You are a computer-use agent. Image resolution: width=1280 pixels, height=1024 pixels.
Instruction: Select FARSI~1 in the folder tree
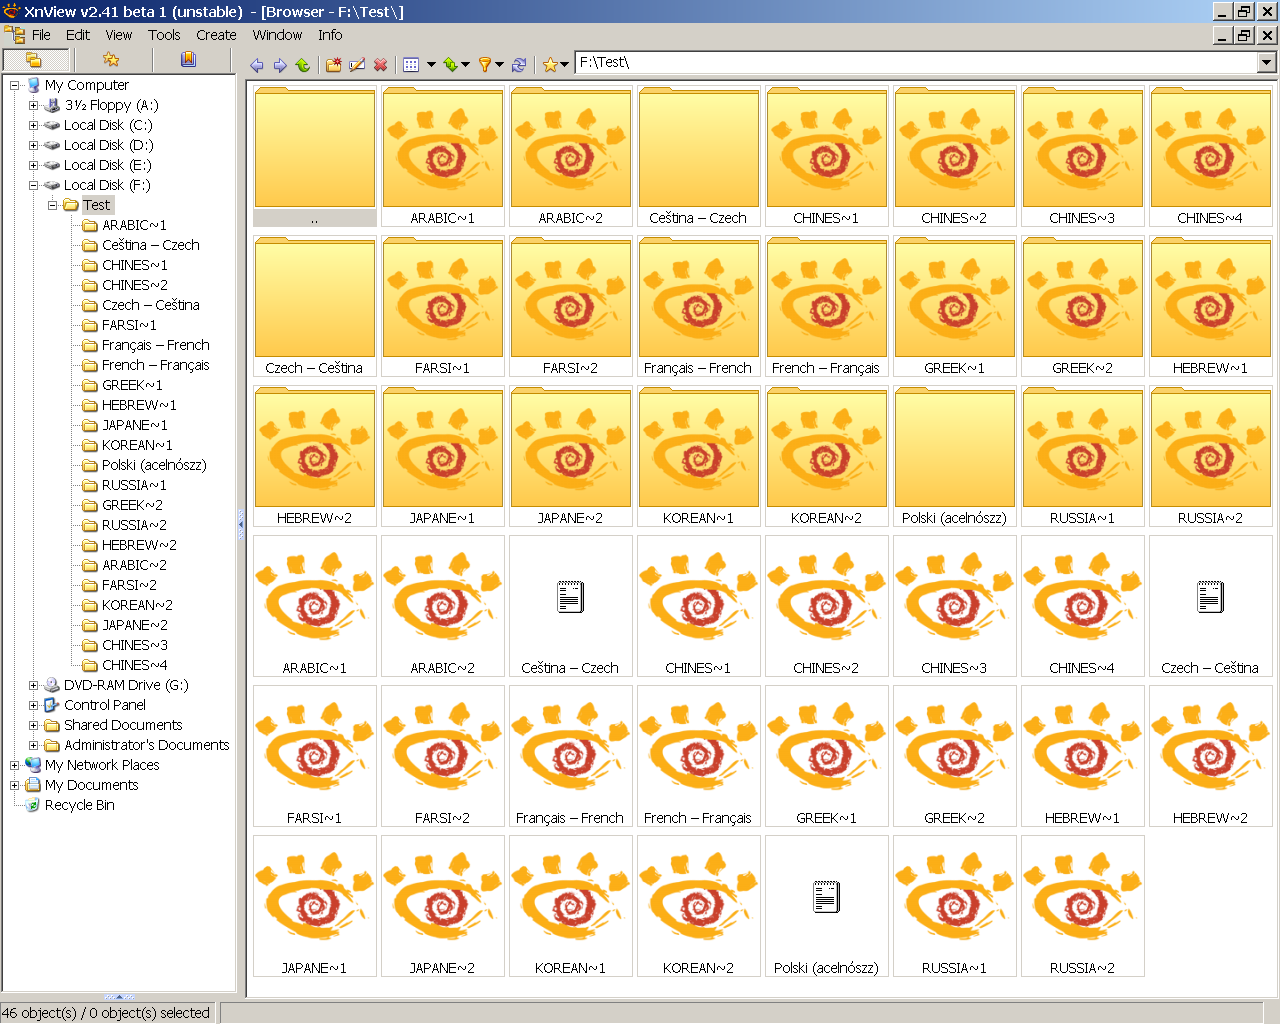[129, 325]
